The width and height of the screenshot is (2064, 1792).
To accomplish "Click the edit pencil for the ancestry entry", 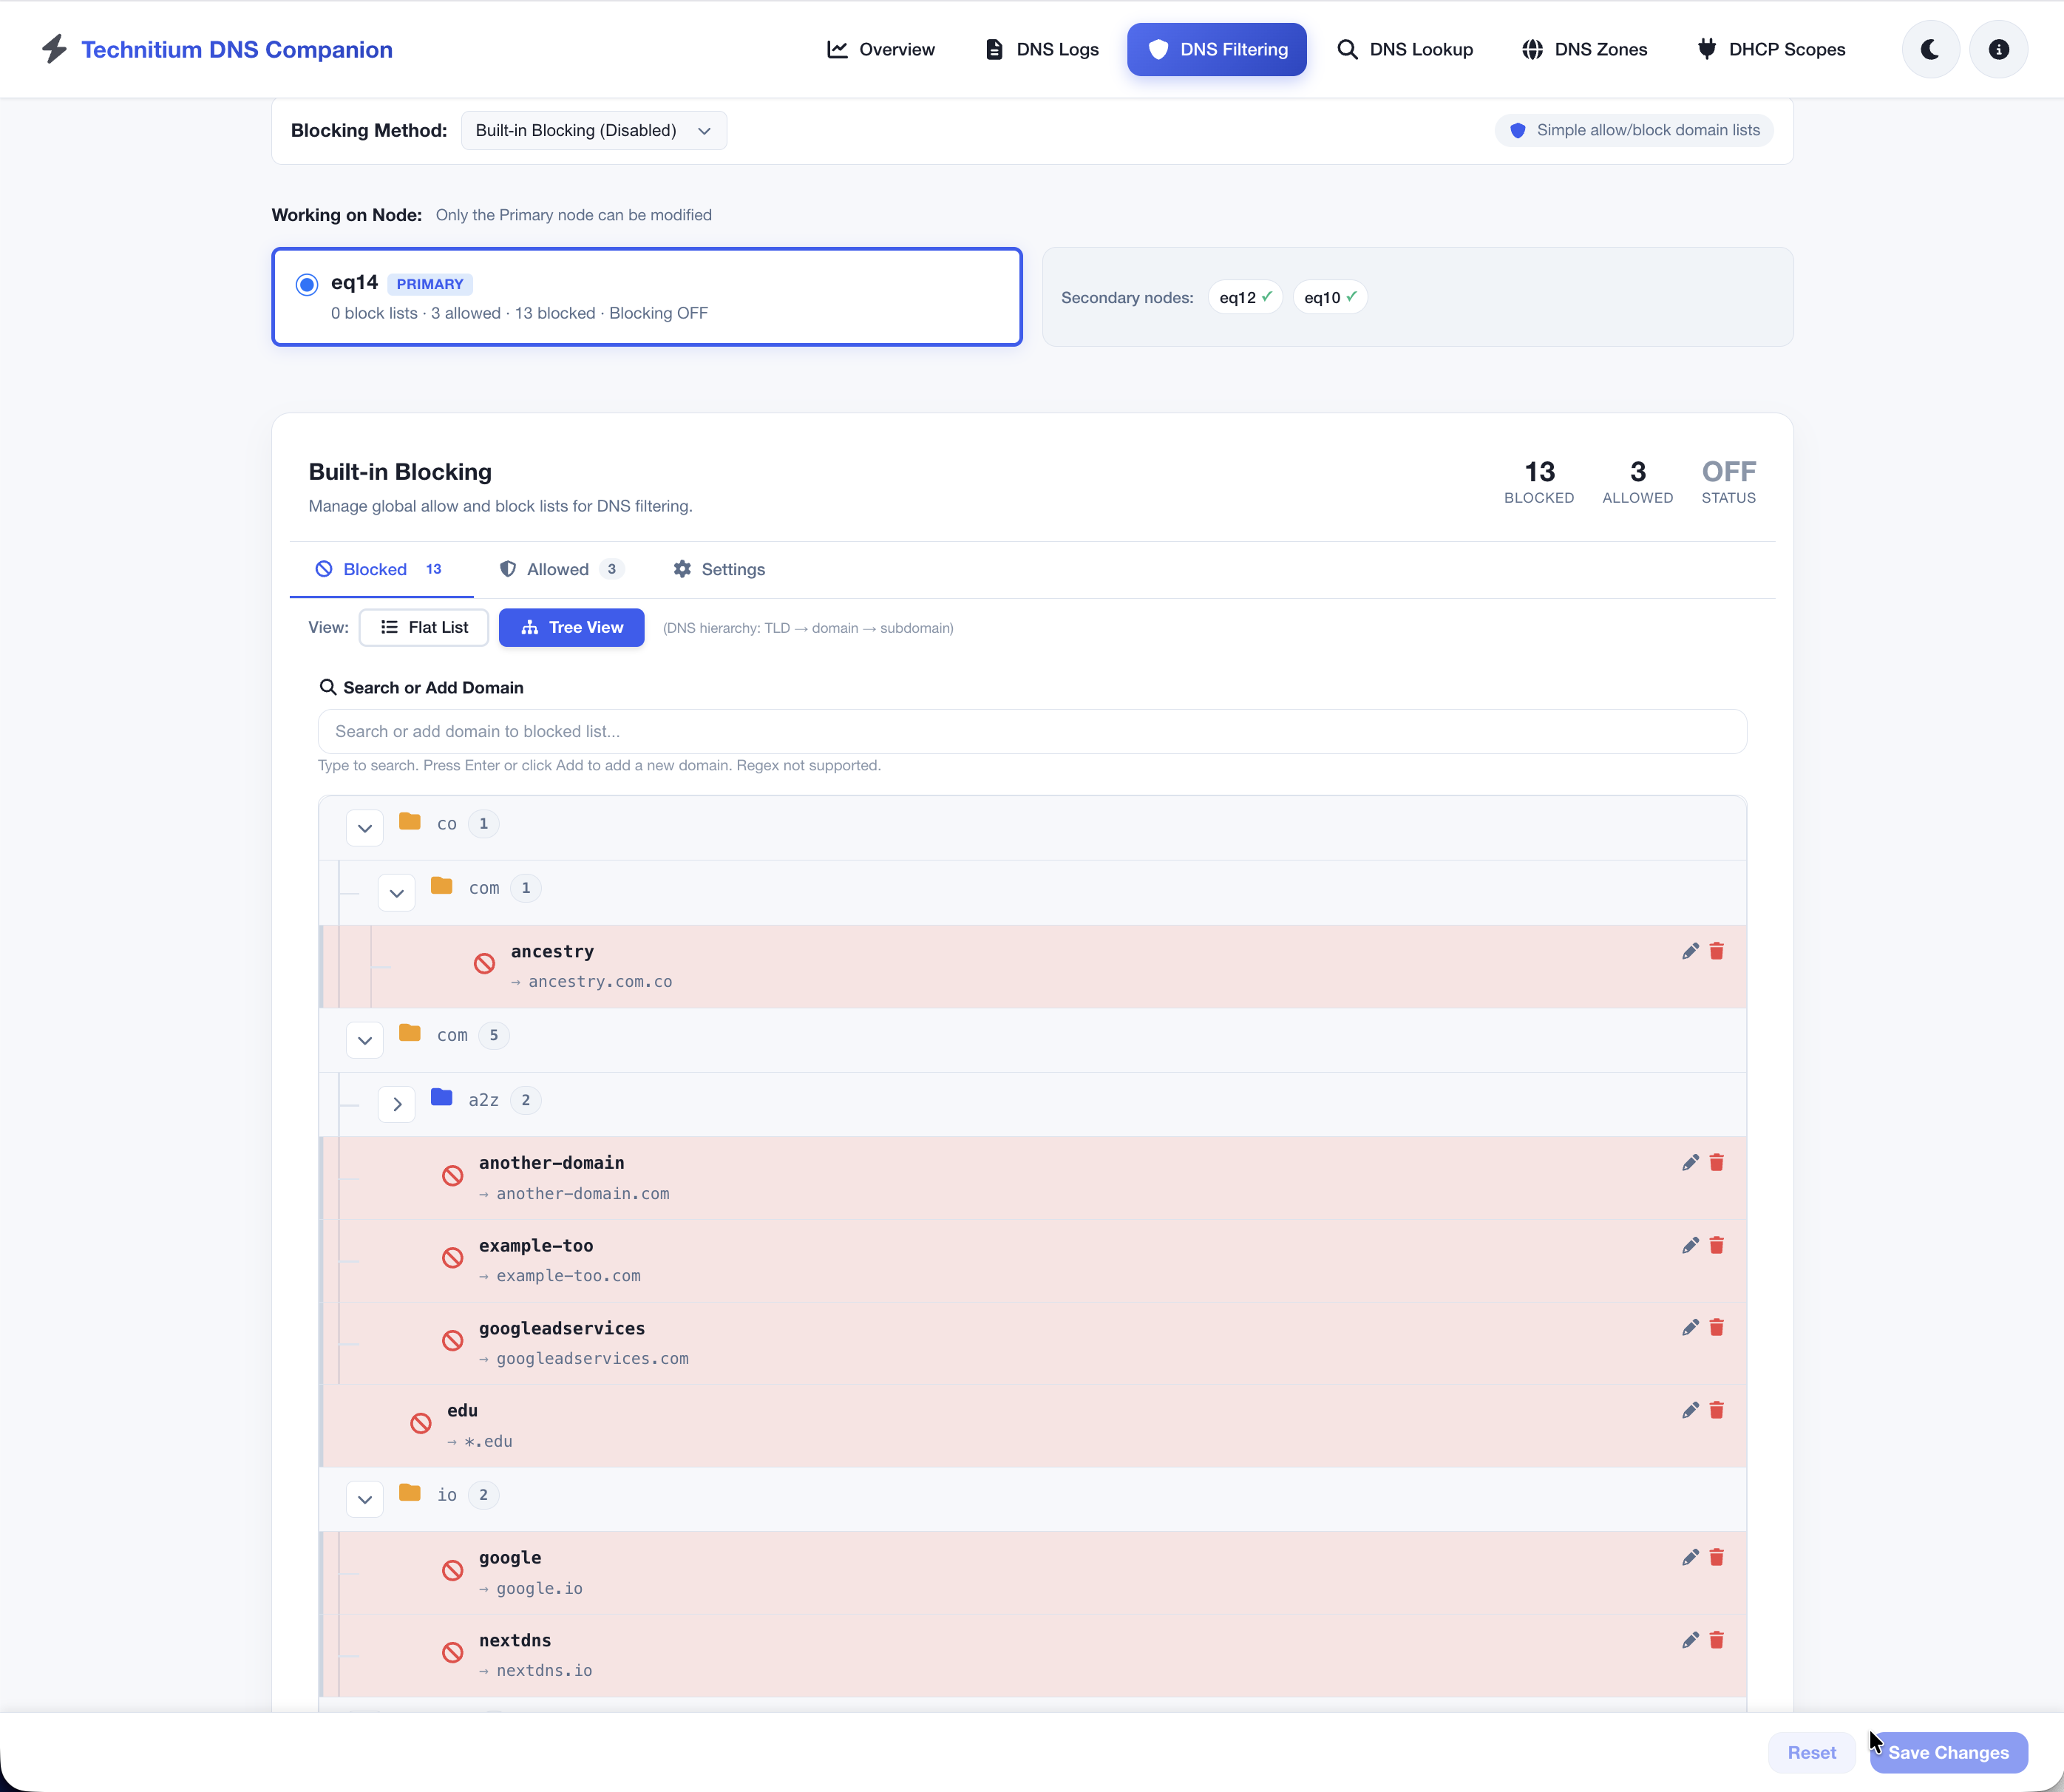I will (x=1690, y=951).
